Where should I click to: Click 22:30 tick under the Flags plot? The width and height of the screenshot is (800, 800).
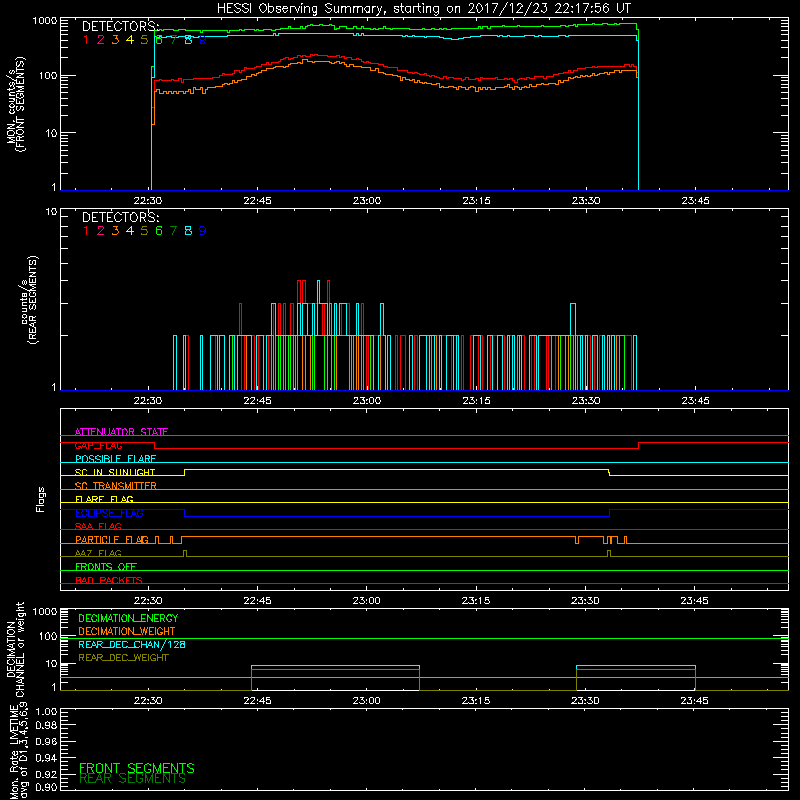click(148, 601)
